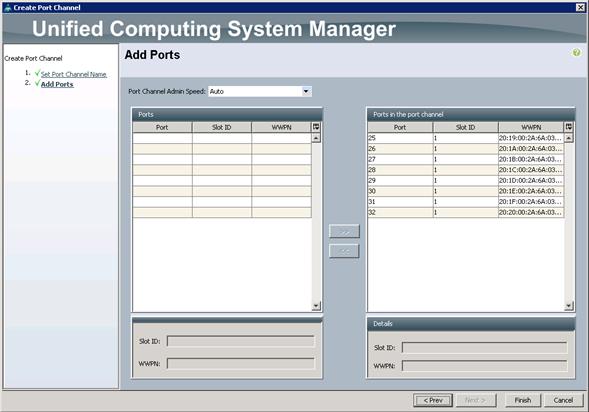Click WWPN 20:19:00:2A:6A:03 cell
Screen dimensions: 589x412
tap(531, 138)
